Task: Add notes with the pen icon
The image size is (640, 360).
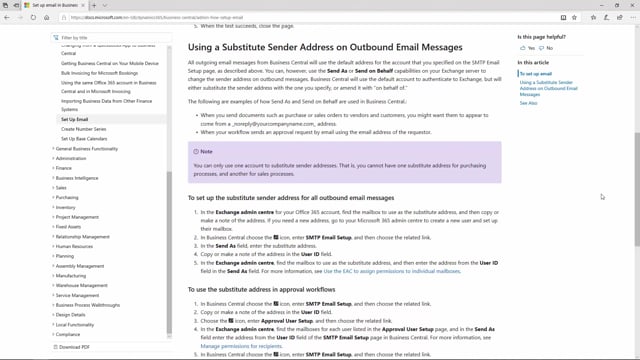Action: (x=607, y=18)
